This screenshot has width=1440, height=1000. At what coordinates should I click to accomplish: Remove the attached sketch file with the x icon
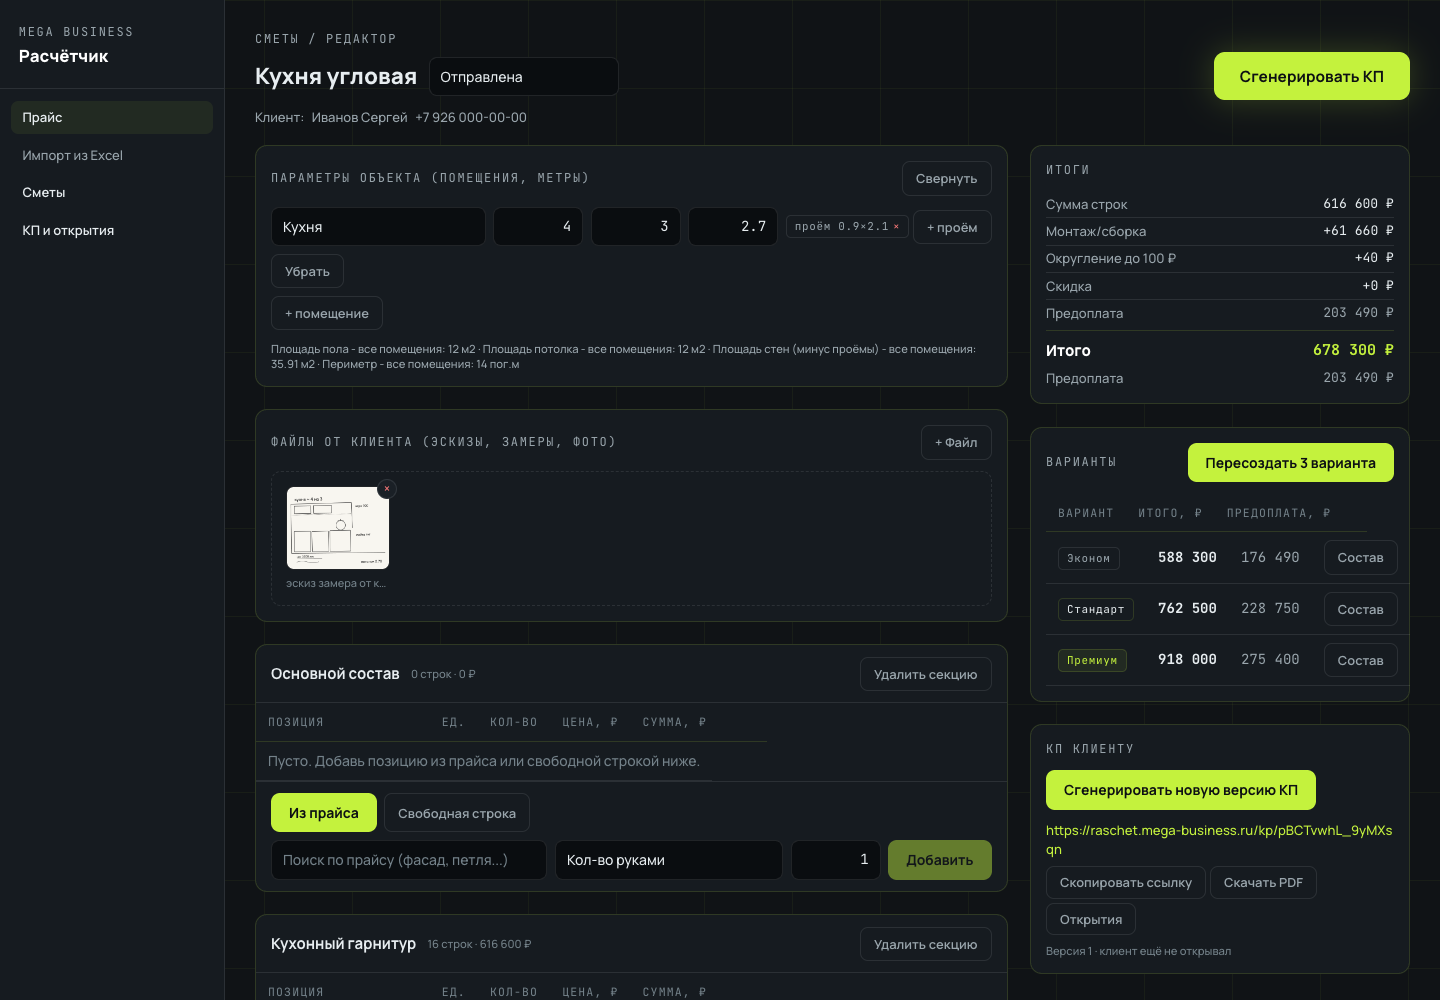387,489
